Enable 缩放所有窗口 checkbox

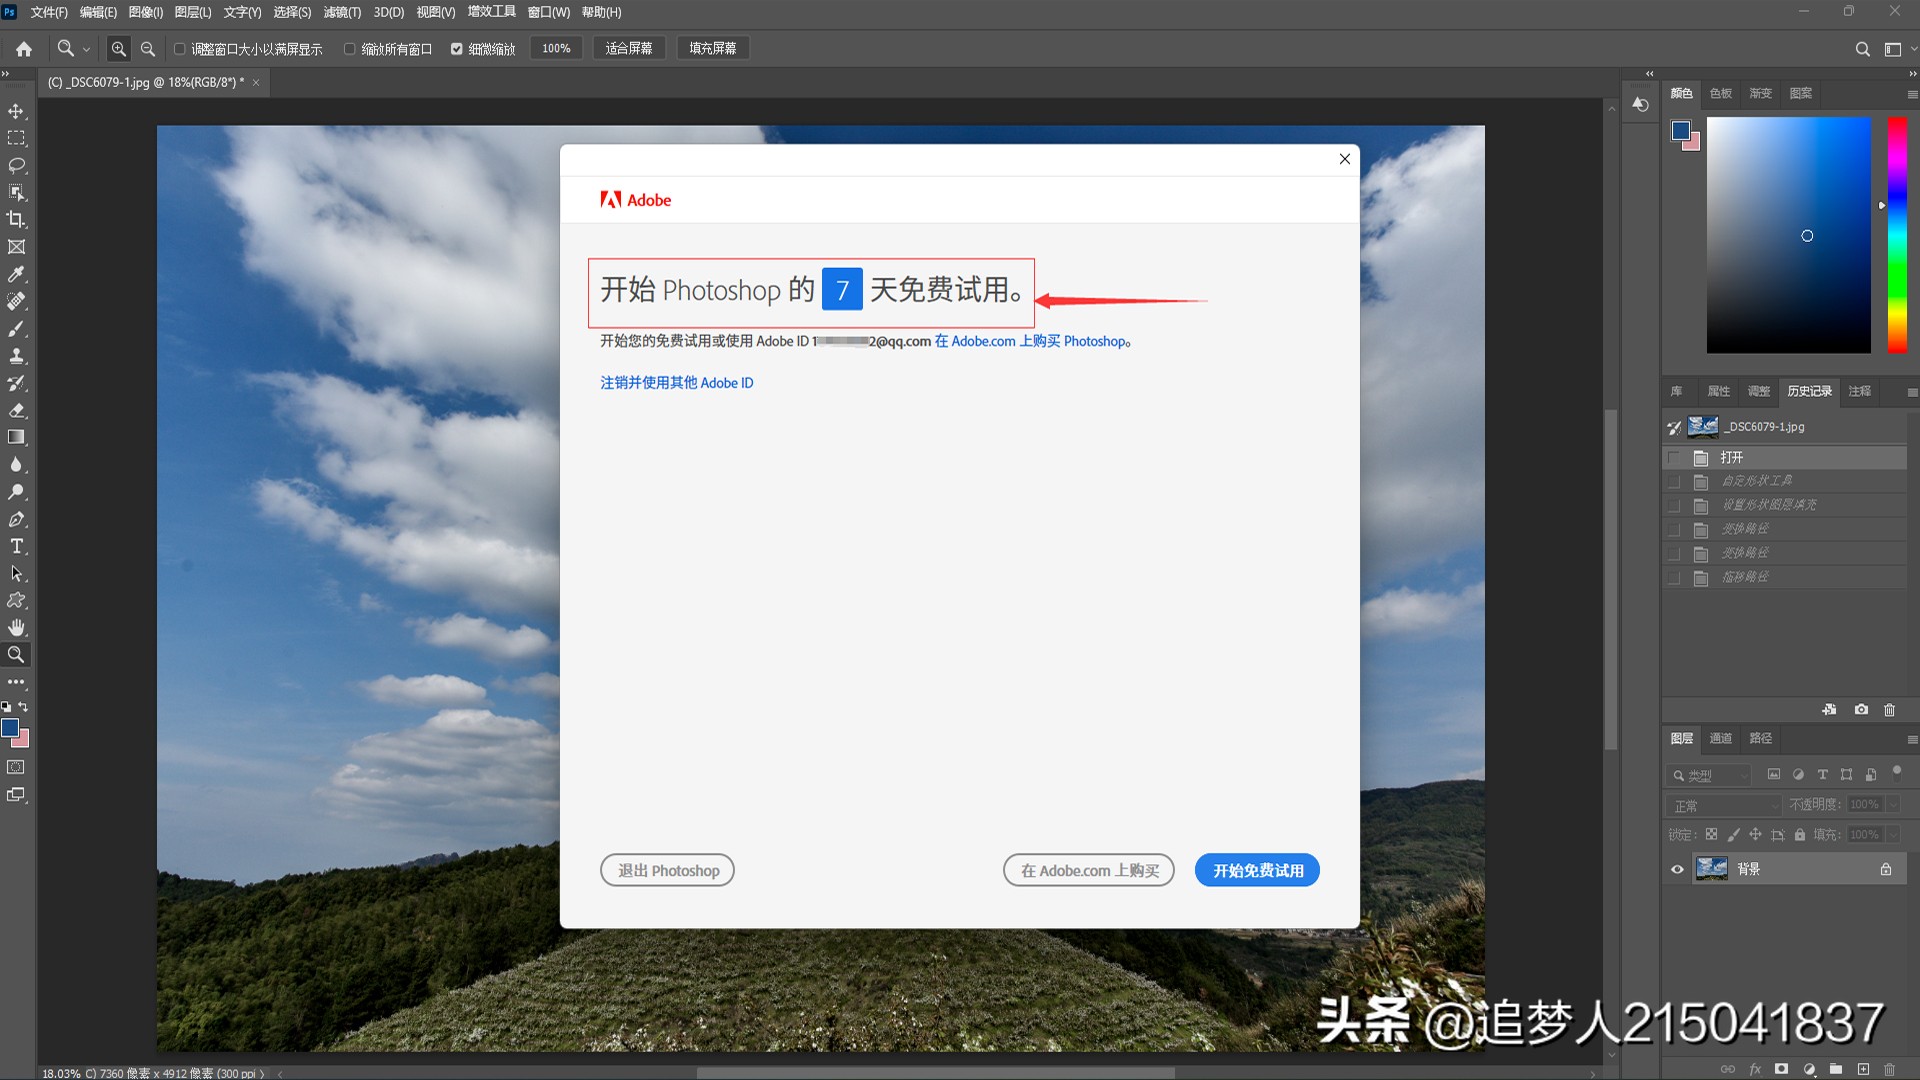[x=350, y=48]
